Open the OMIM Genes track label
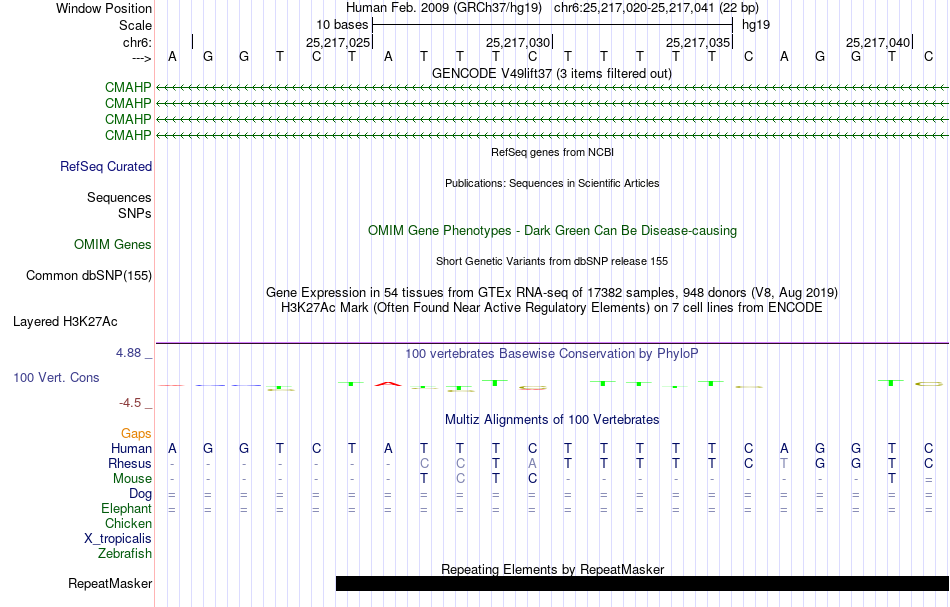Viewport: 950px width, 607px height. 113,244
